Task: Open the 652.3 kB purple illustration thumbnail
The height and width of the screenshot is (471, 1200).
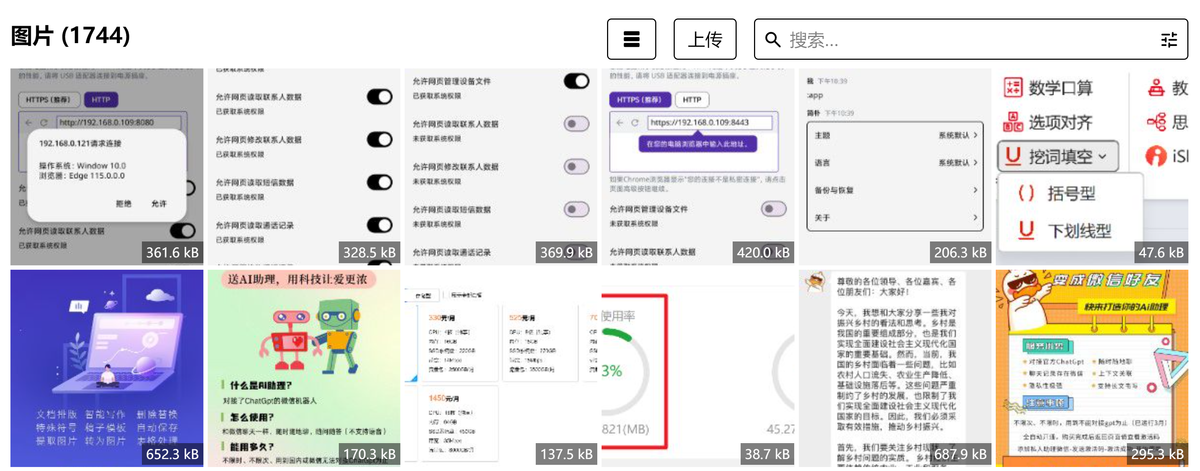Action: (x=107, y=367)
